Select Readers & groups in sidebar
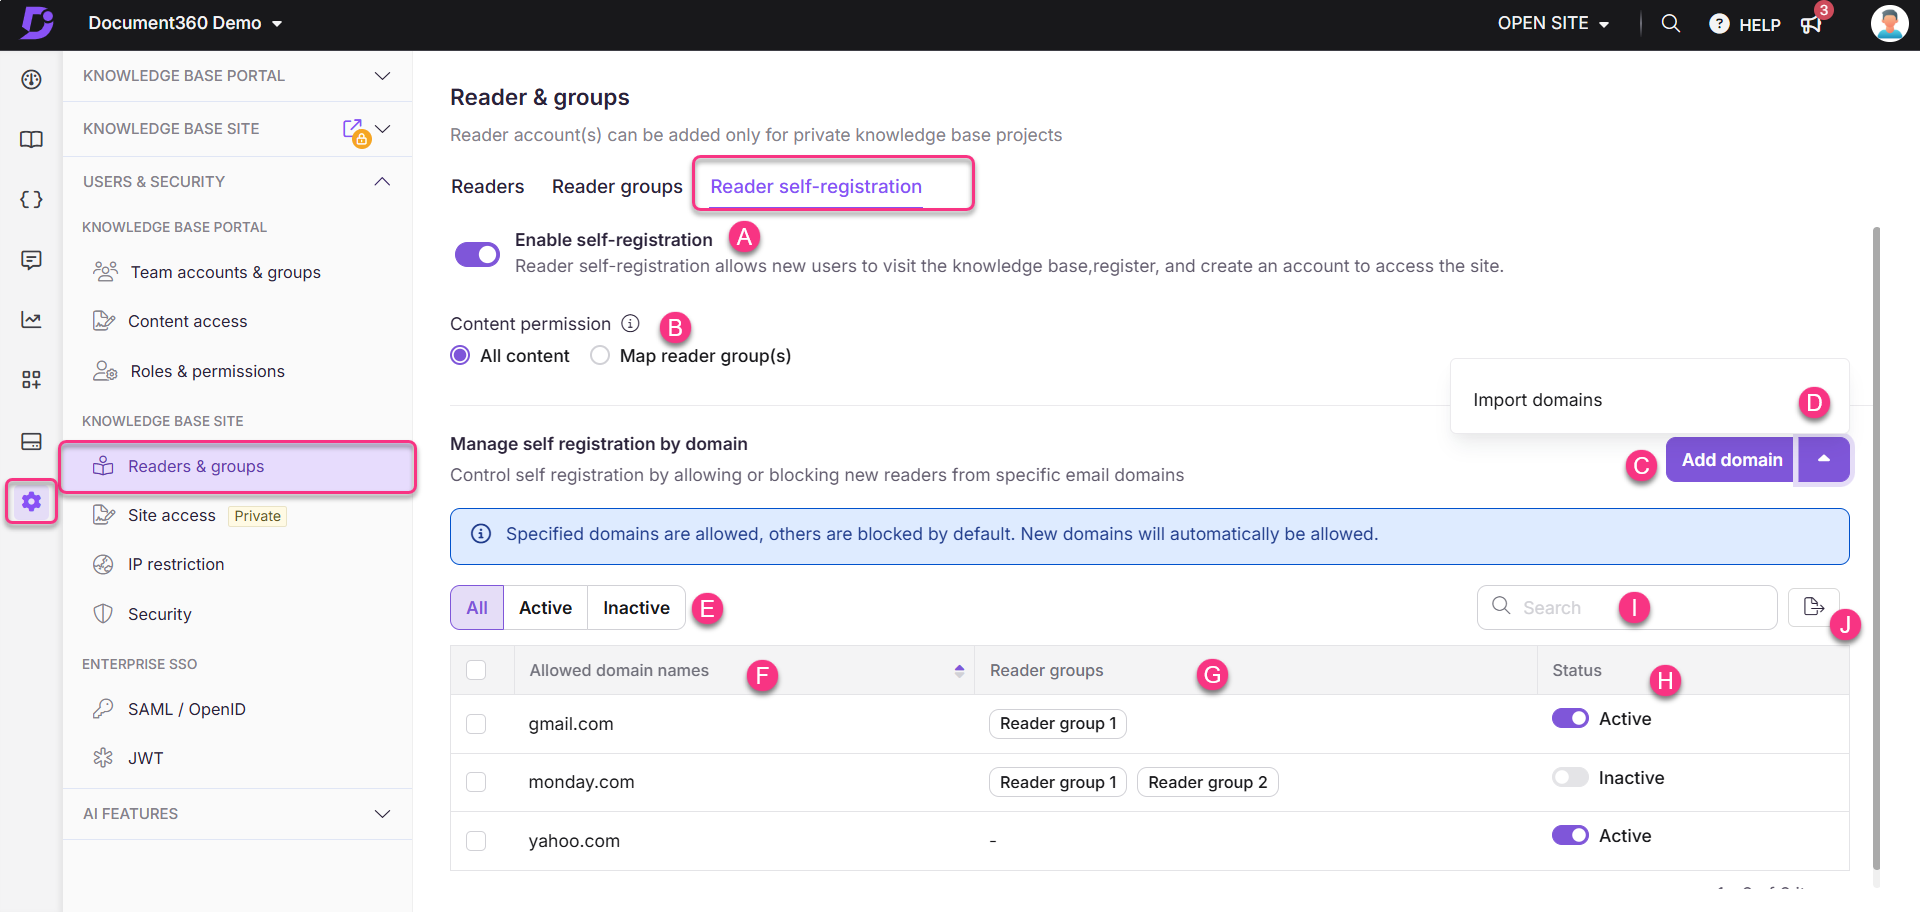The image size is (1920, 912). 238,467
